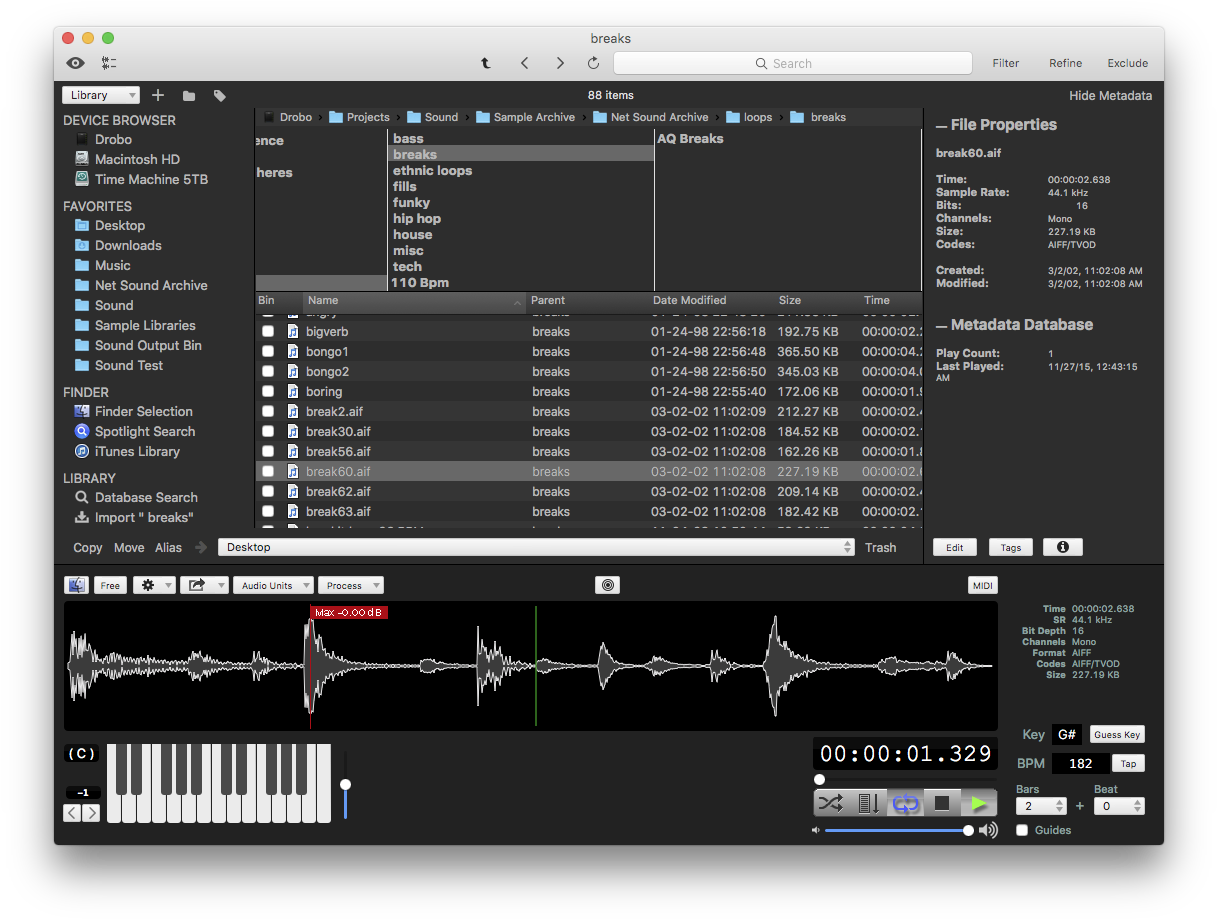Open the Process dropdown

click(350, 585)
